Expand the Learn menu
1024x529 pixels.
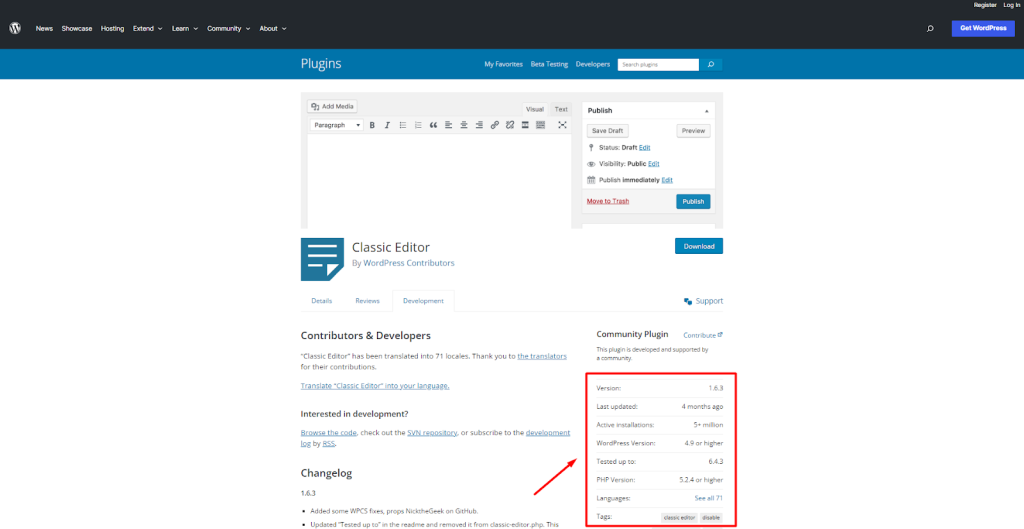point(185,29)
